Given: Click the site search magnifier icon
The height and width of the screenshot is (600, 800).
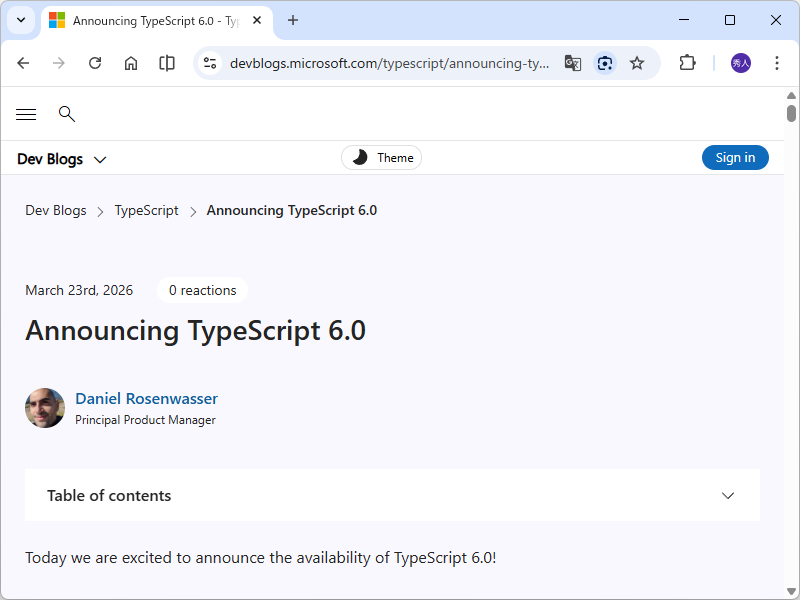Looking at the screenshot, I should click(x=67, y=114).
